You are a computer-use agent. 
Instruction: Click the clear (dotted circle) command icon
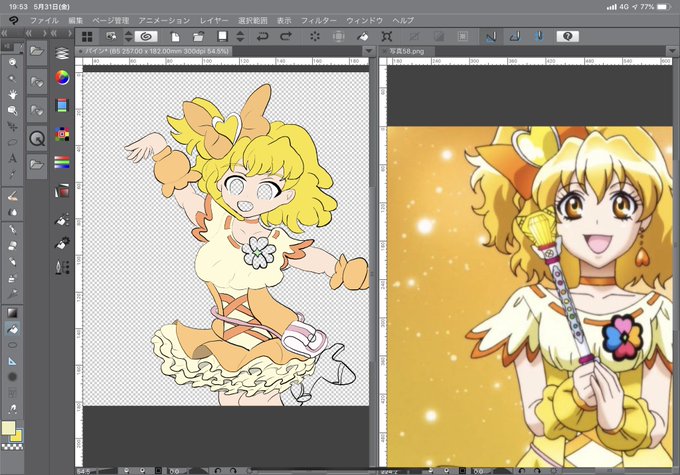click(x=315, y=36)
